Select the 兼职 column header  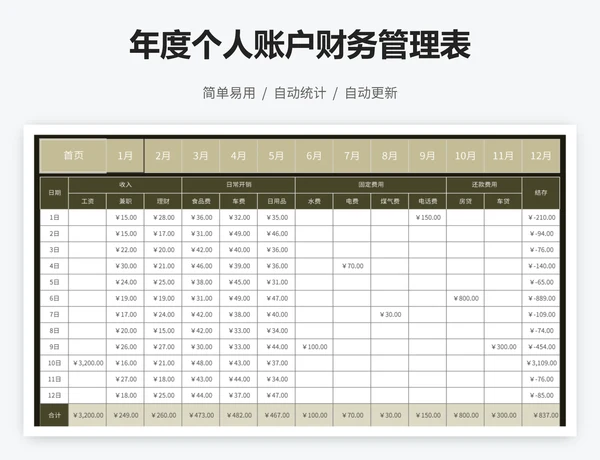125,201
